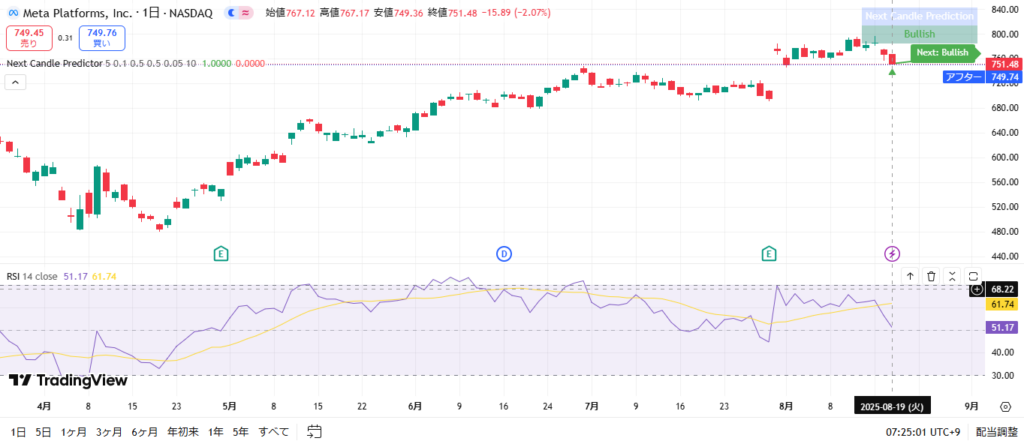
Task: Click the 終値 751.48 close value
Action: pyautogui.click(x=452, y=13)
